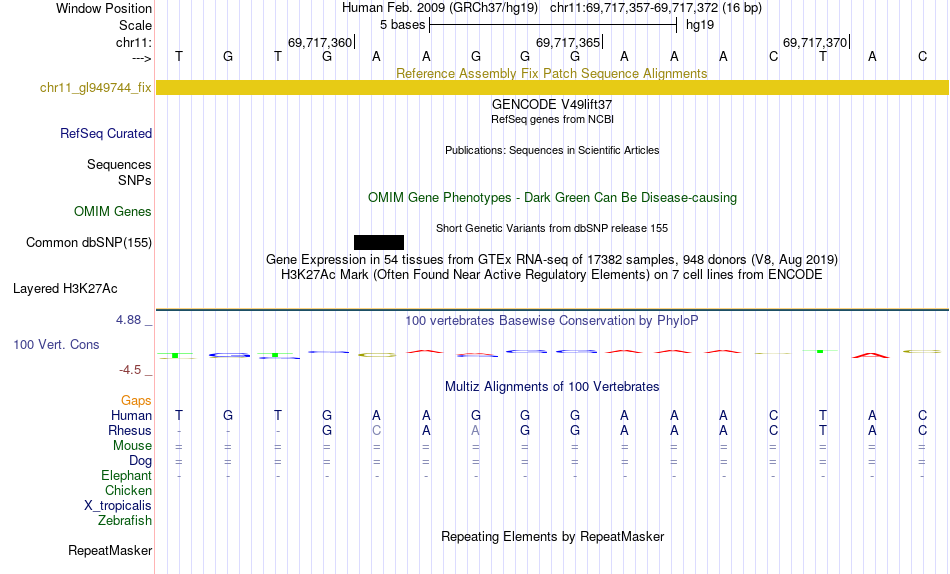The height and width of the screenshot is (574, 950).
Task: Click the Publications: Sequences in Scientific Articles title
Action: (x=552, y=150)
